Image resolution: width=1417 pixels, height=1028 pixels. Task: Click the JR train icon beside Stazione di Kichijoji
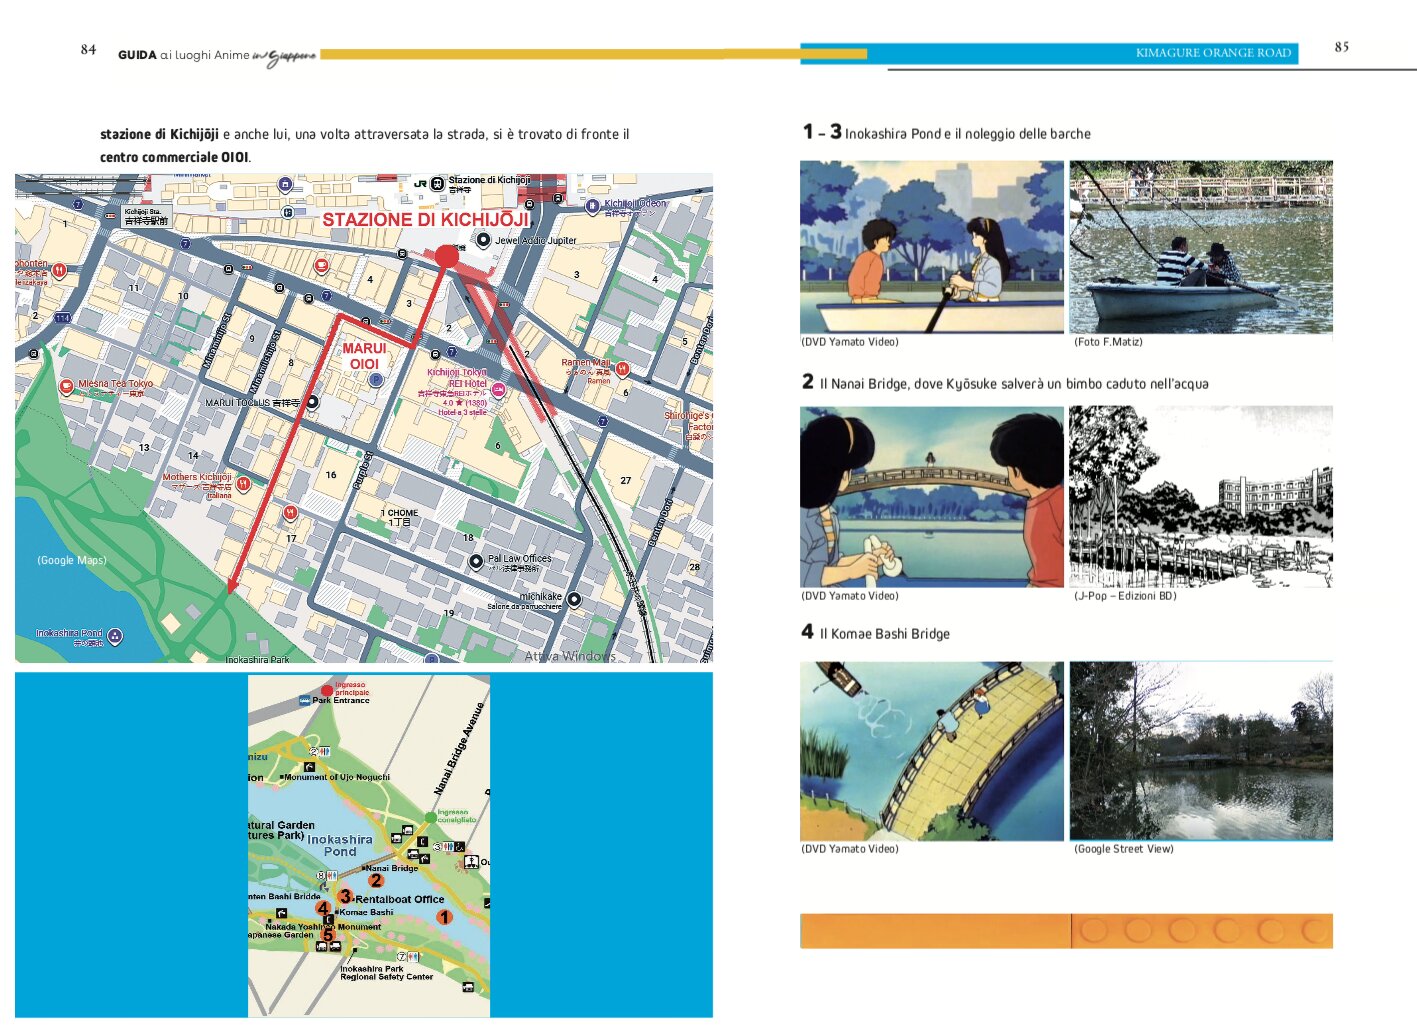pyautogui.click(x=437, y=183)
